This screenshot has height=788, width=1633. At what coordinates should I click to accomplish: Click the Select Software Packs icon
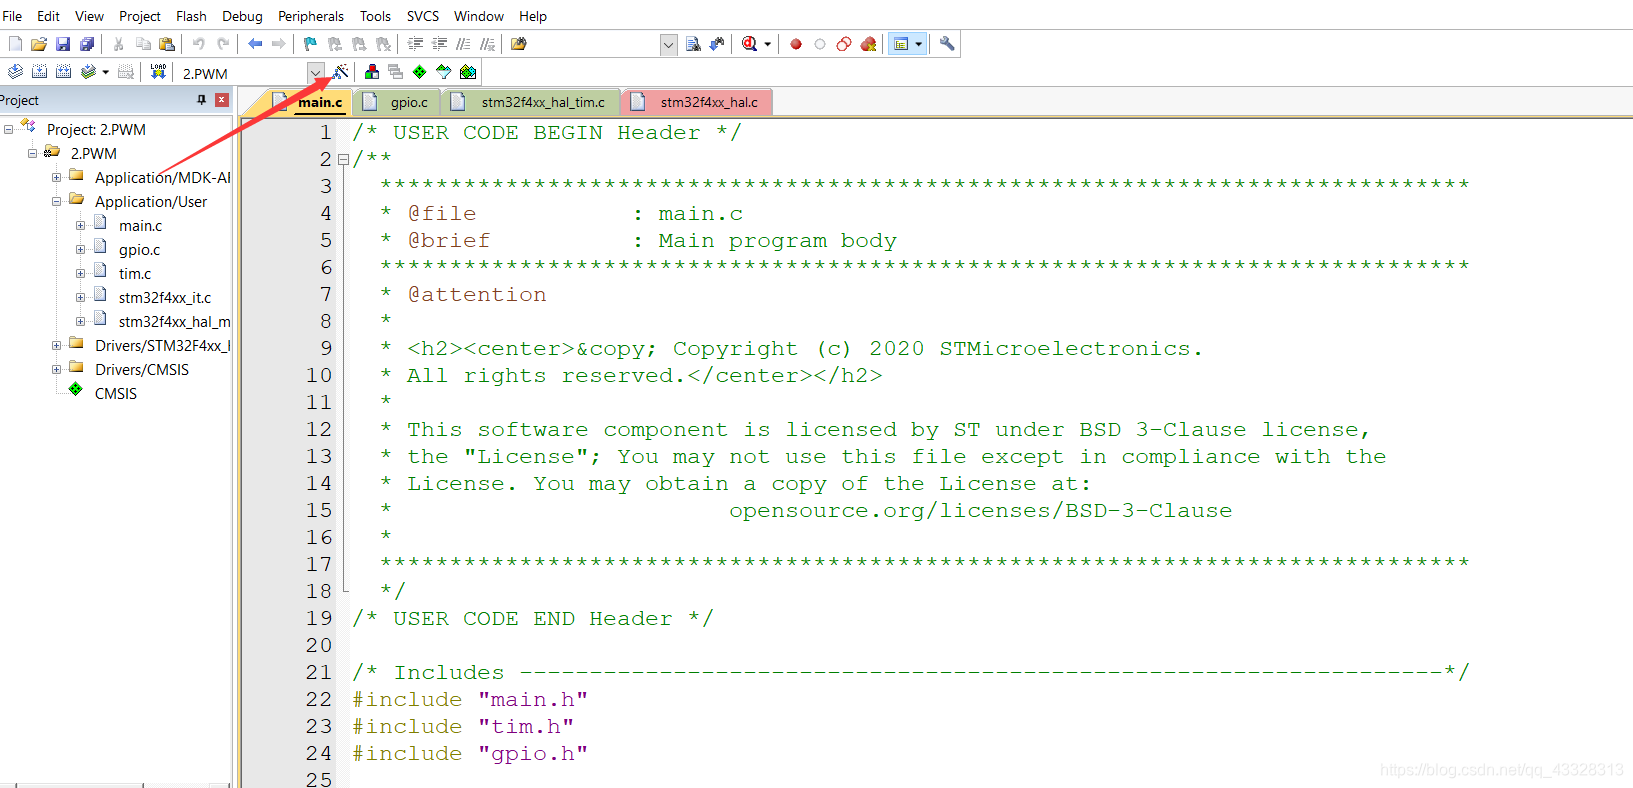[444, 72]
